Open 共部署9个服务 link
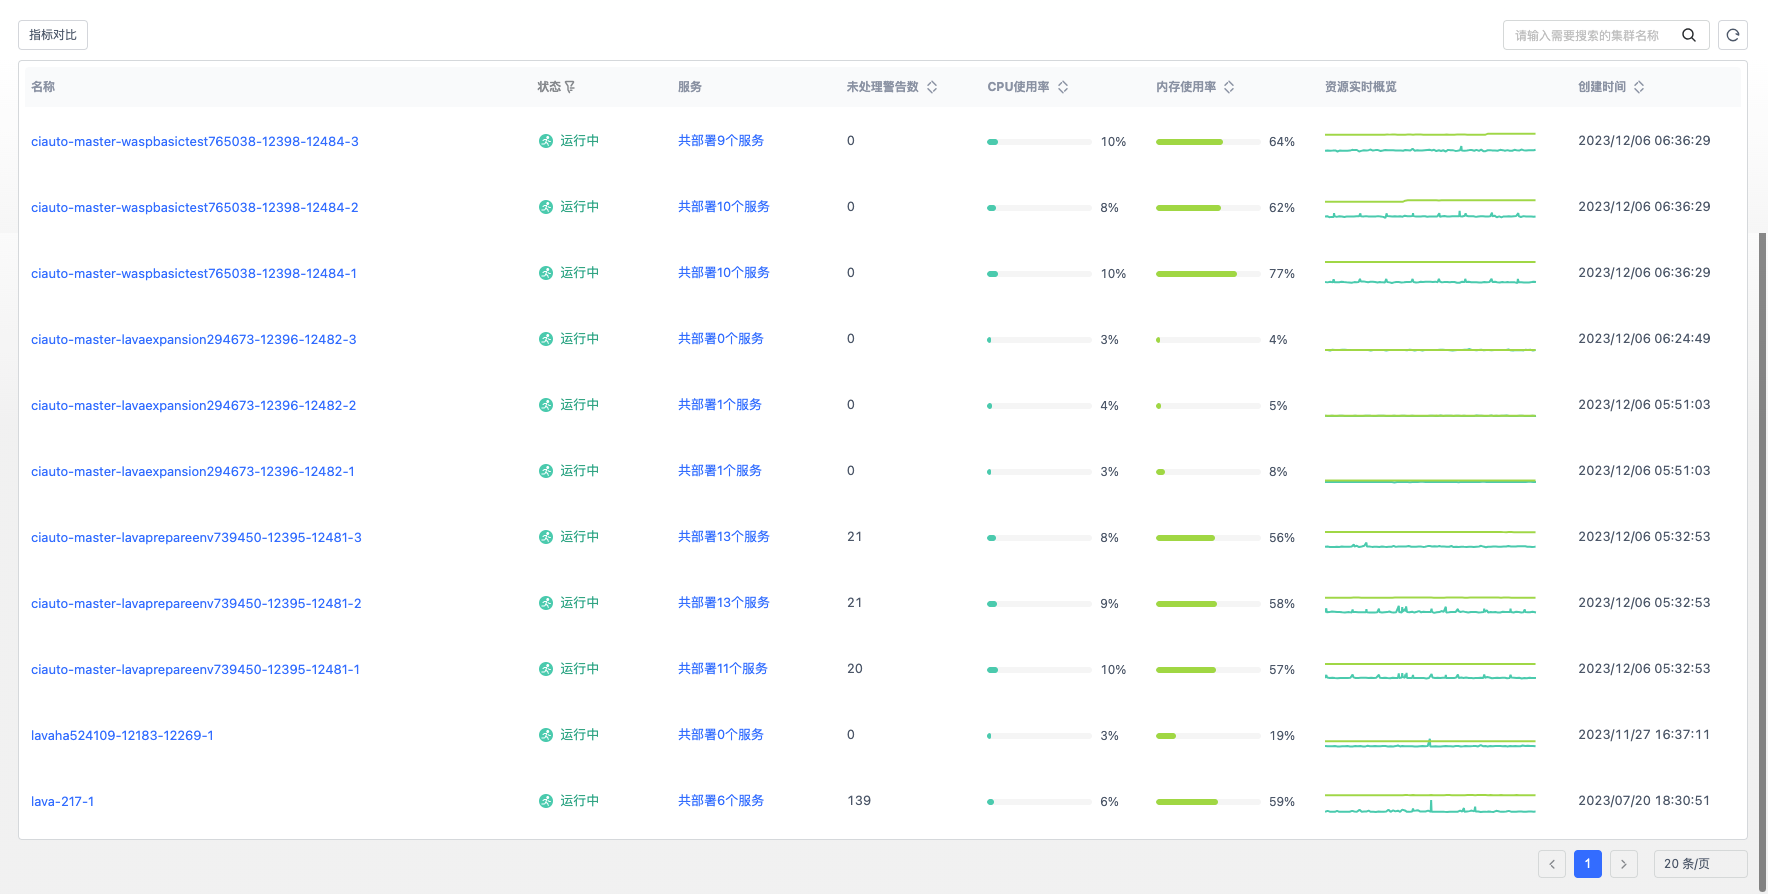 [721, 141]
